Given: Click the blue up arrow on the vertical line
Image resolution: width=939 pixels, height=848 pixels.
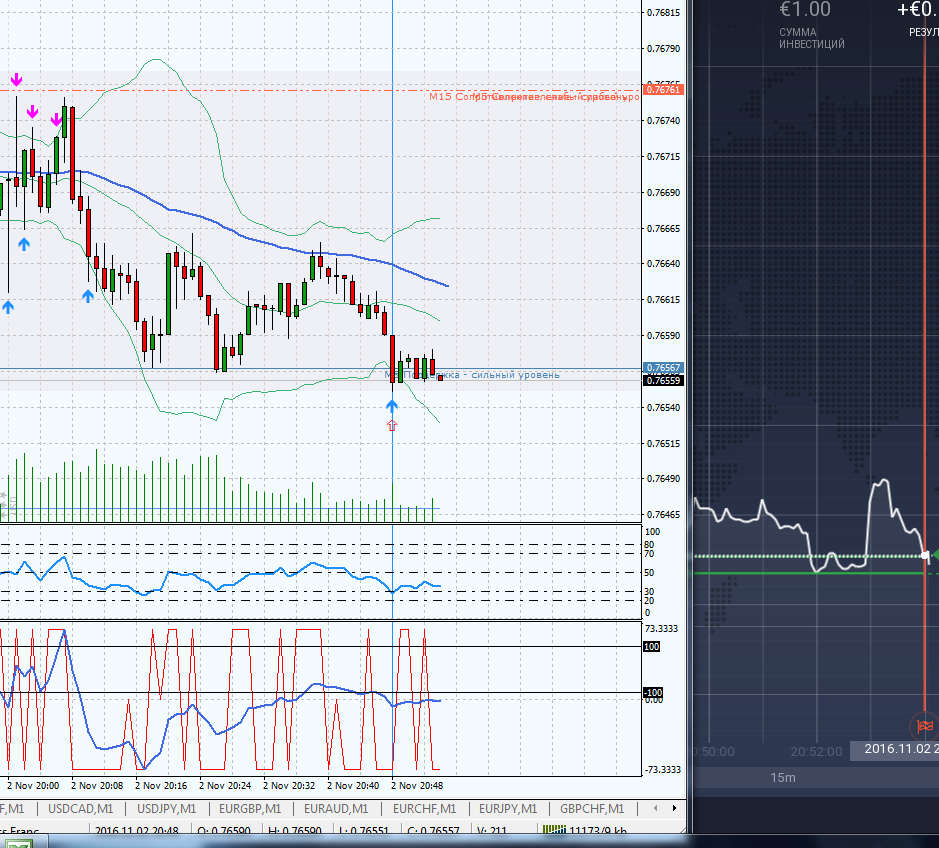Looking at the screenshot, I should point(392,405).
